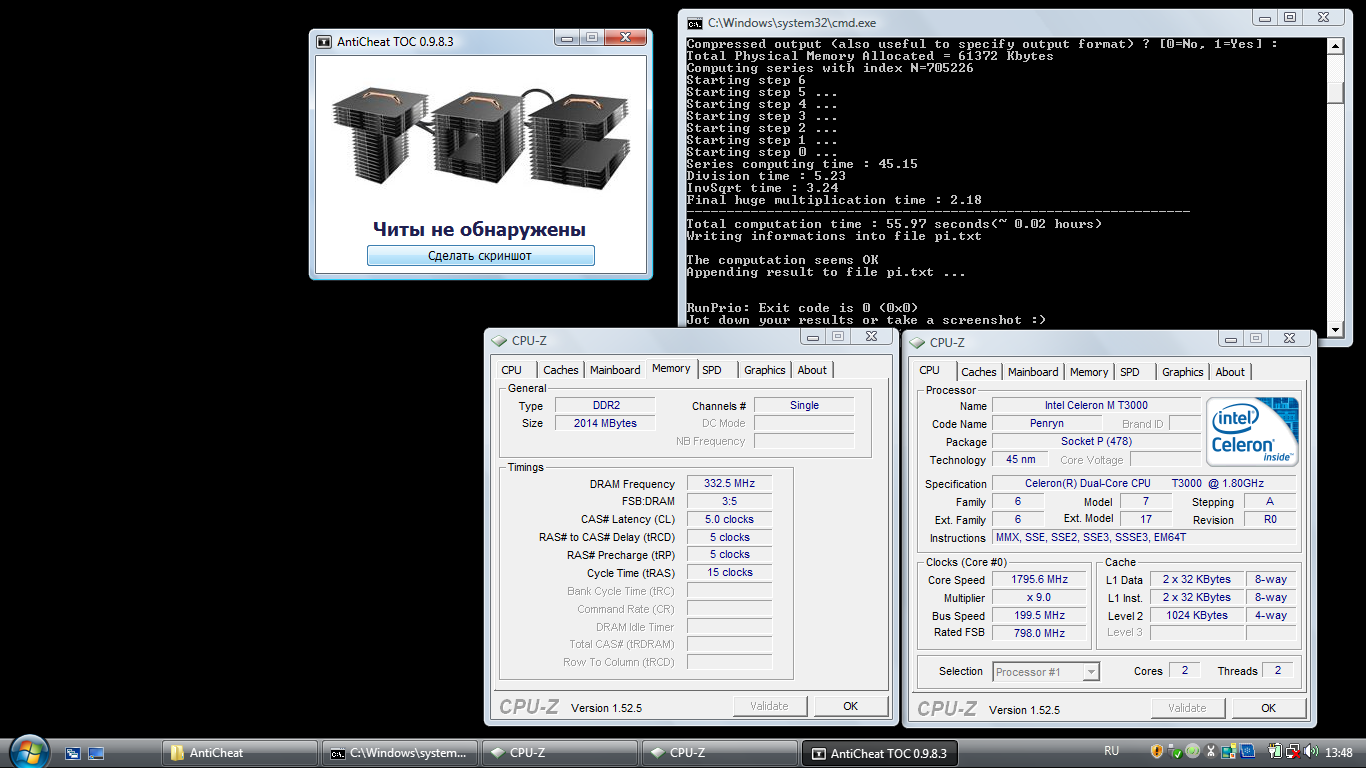Click the DDR2 memory type field

[605, 406]
